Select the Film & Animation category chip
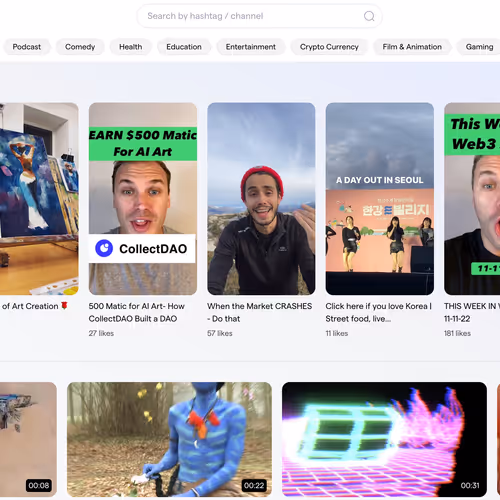Image resolution: width=500 pixels, height=500 pixels. click(412, 47)
